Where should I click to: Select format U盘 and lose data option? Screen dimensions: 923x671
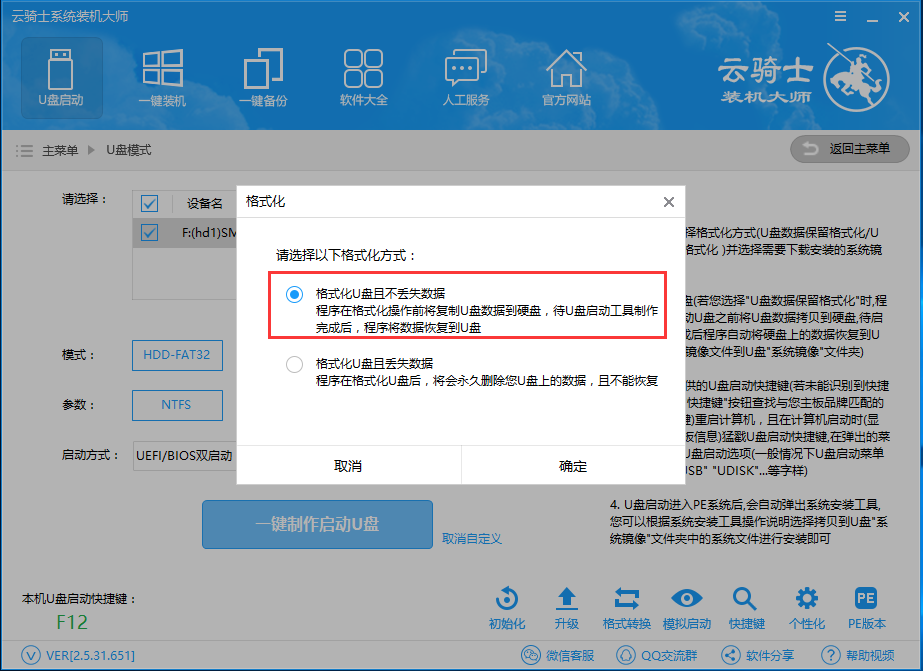tap(294, 365)
